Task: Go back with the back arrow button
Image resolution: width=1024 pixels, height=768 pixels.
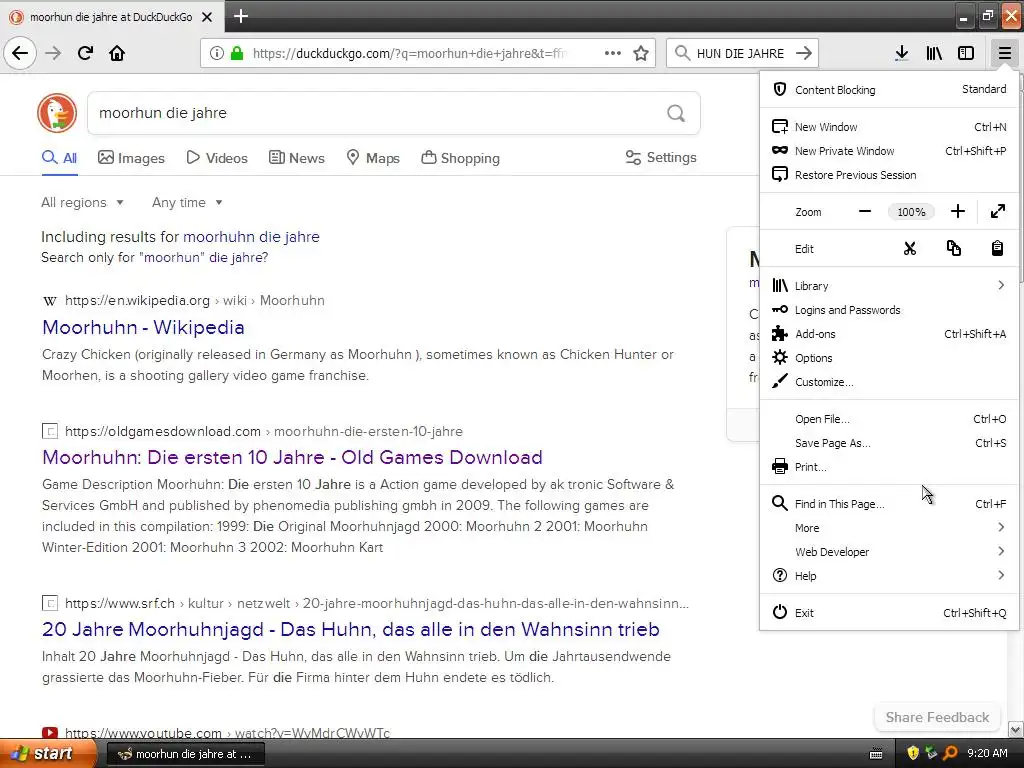Action: coord(20,53)
